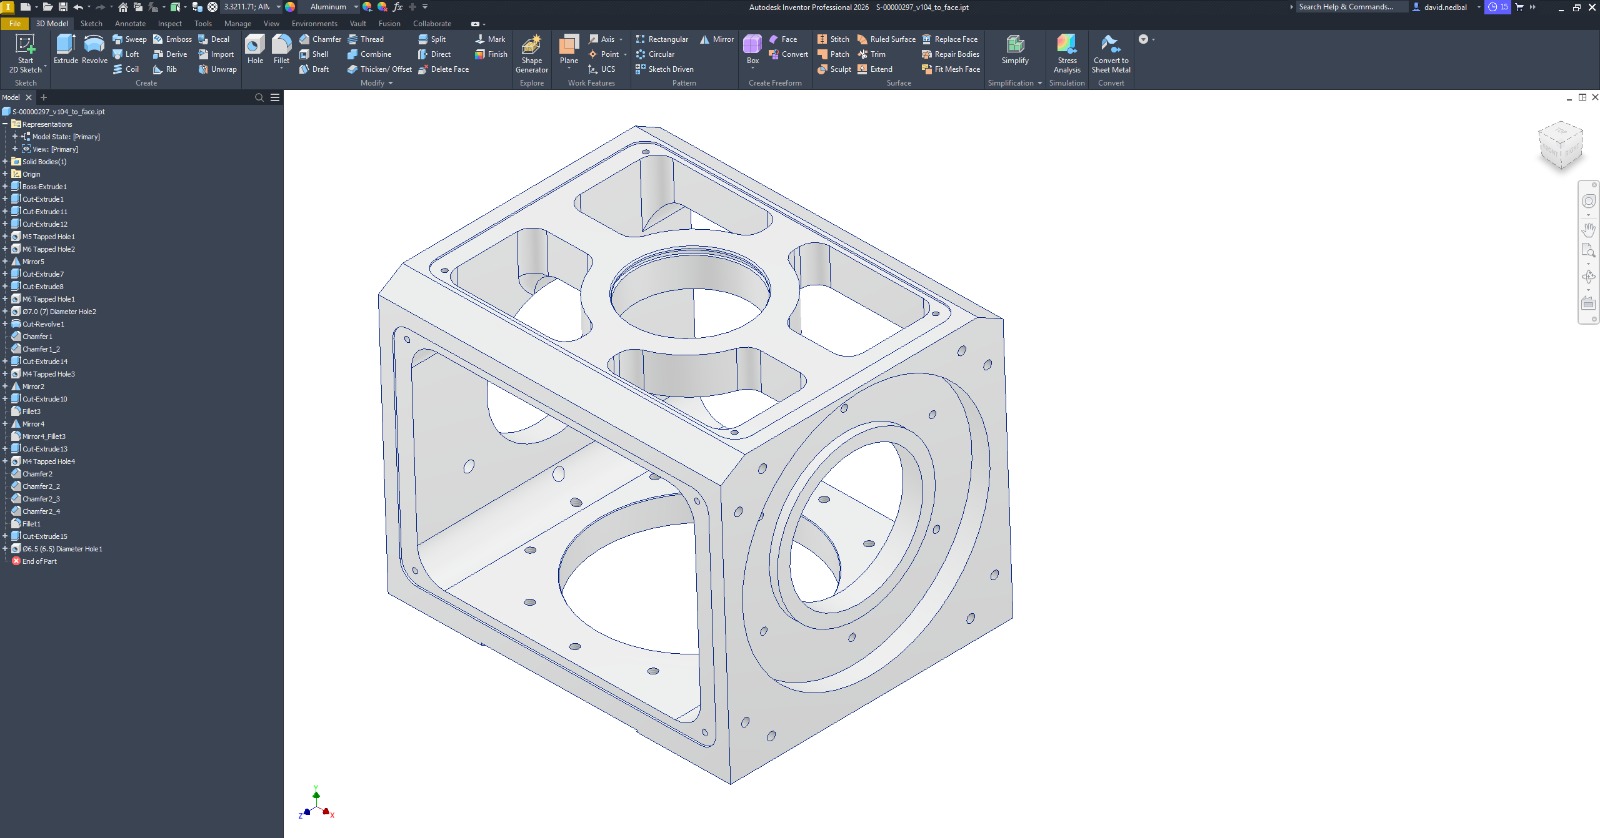Select the Ruled Surface tool
This screenshot has width=1600, height=838.
point(886,39)
